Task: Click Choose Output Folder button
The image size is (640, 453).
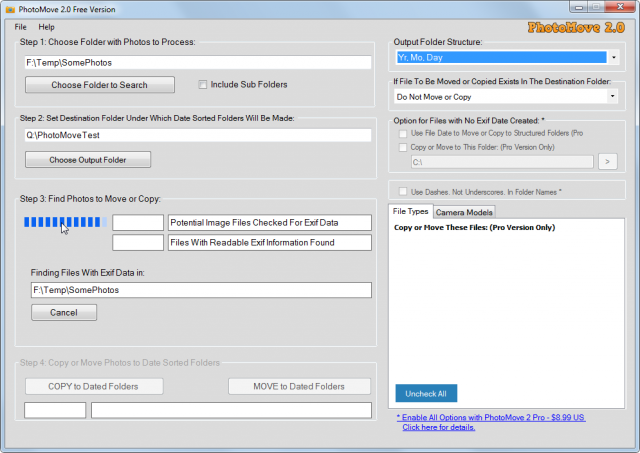Action: point(88,160)
